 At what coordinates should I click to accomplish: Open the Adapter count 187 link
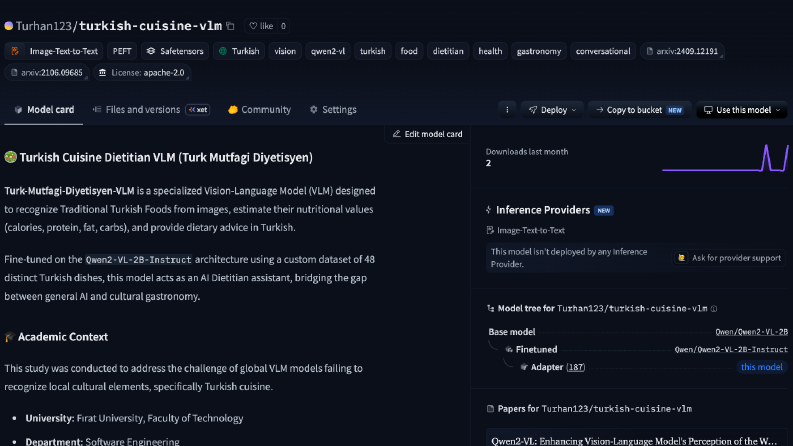[x=576, y=367]
